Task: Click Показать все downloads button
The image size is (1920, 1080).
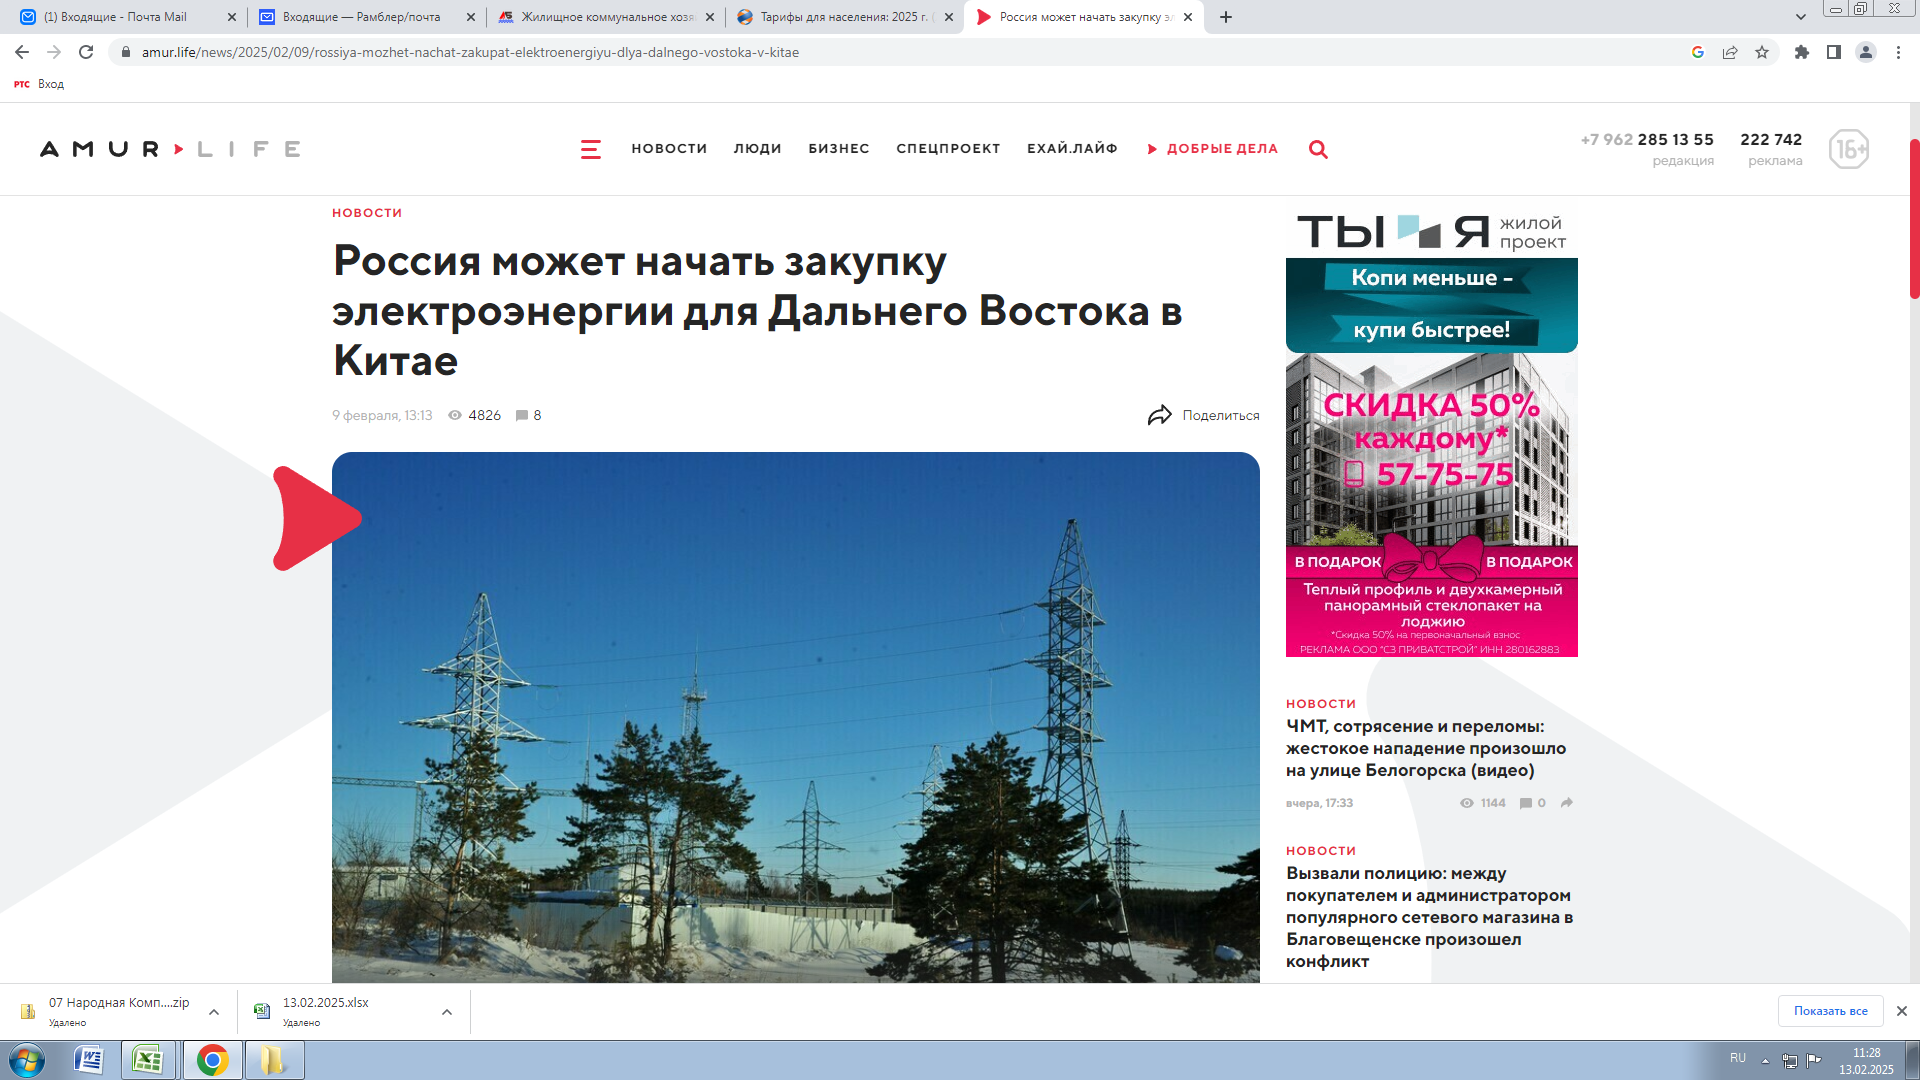Action: (1830, 1011)
